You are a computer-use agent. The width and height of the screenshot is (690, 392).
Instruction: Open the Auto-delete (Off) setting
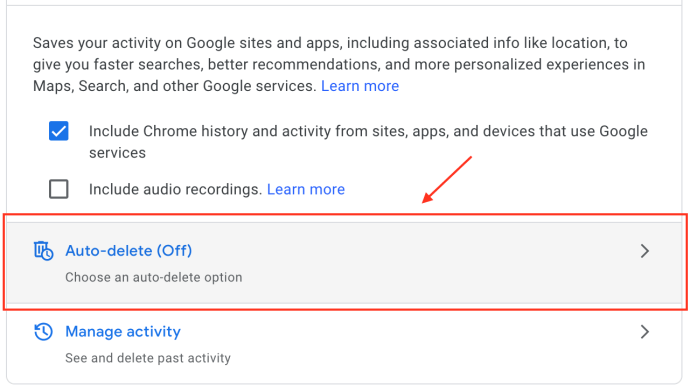(x=128, y=251)
